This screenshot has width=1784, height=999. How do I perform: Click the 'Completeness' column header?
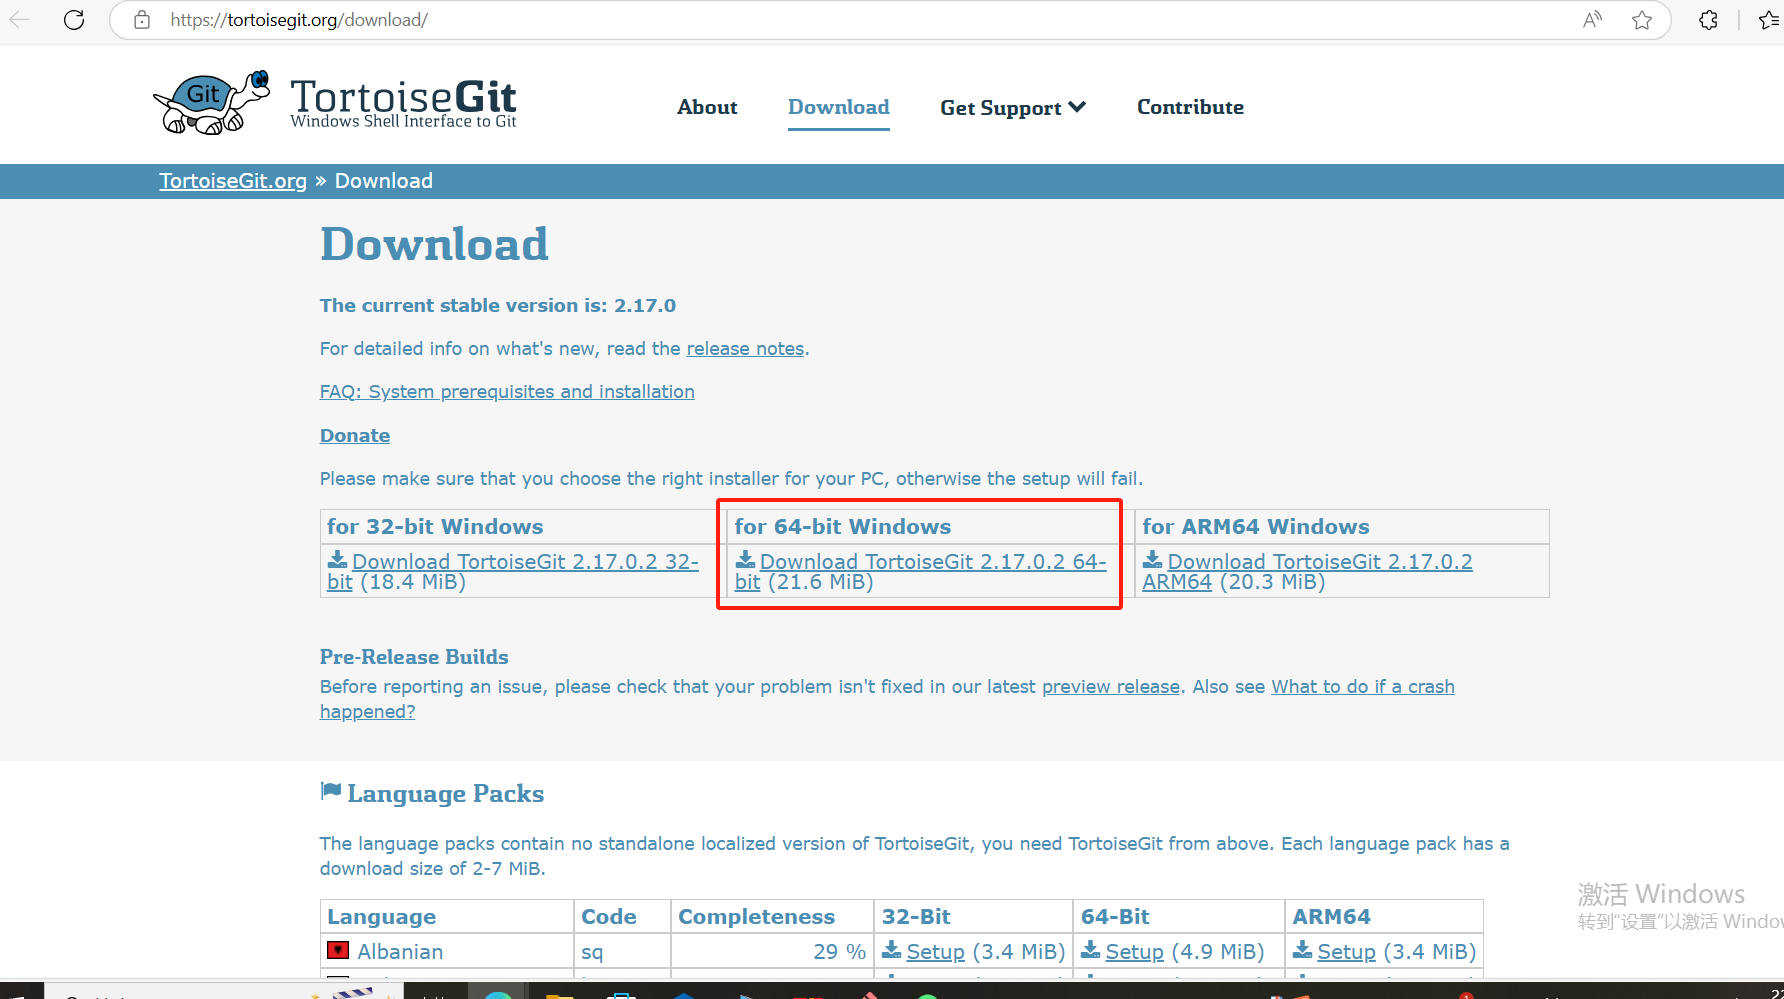tap(772, 917)
